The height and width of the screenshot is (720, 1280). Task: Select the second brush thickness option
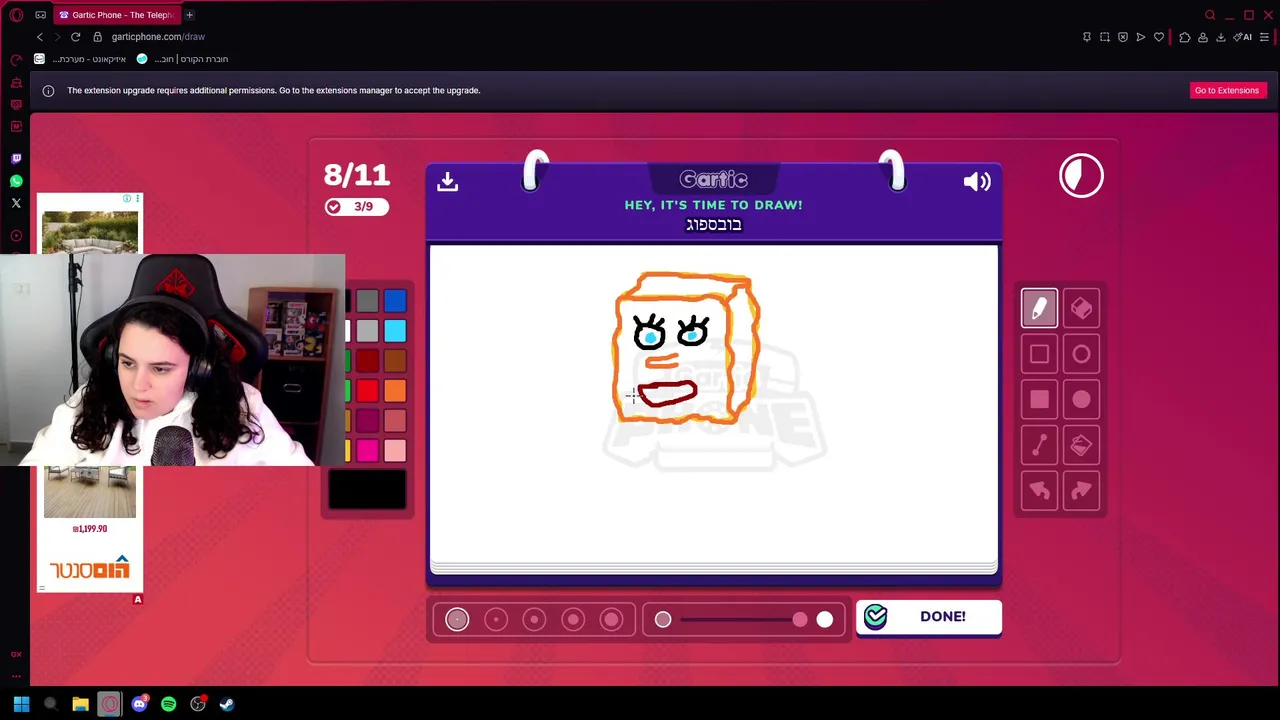coord(496,620)
